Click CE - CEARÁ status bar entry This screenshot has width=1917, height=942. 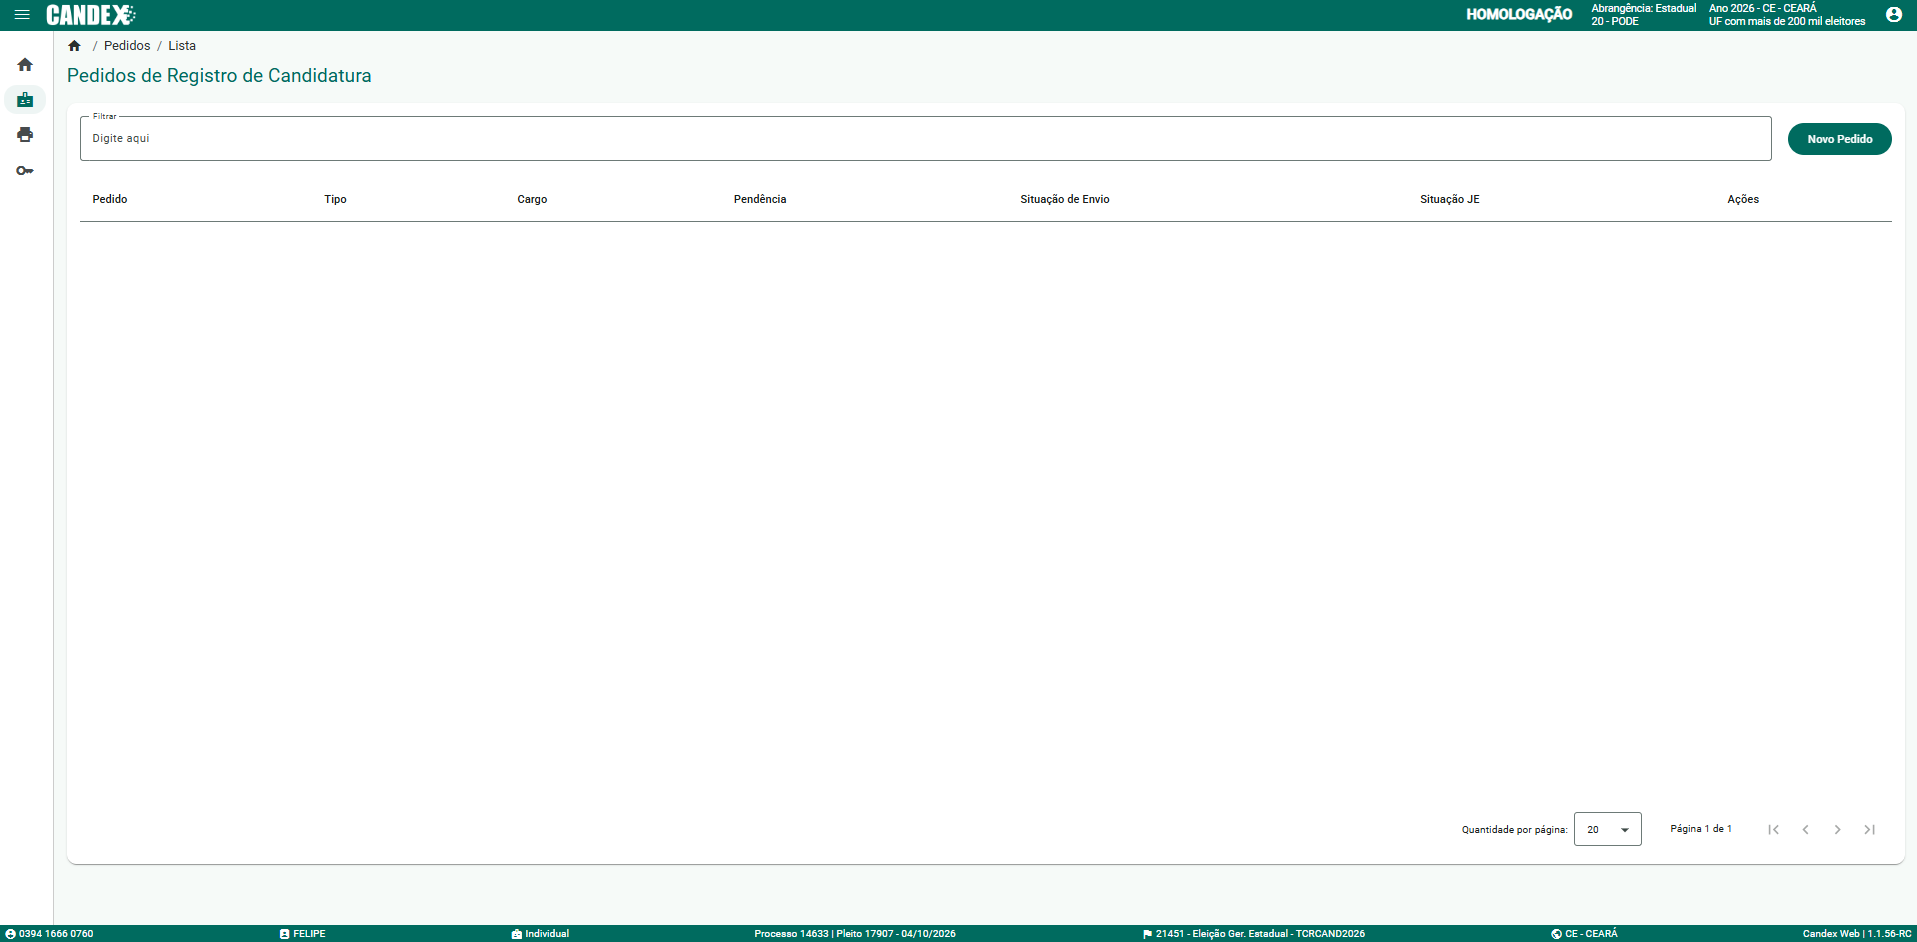tap(1584, 934)
